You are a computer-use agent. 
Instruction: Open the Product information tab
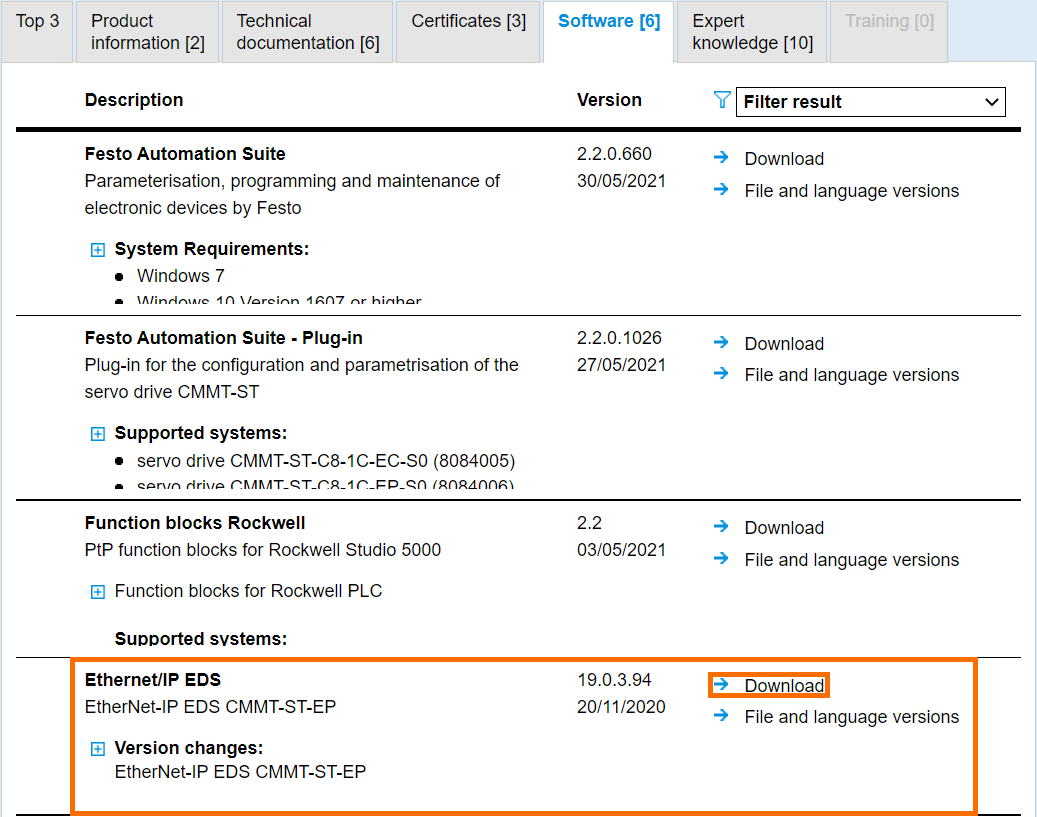point(147,32)
